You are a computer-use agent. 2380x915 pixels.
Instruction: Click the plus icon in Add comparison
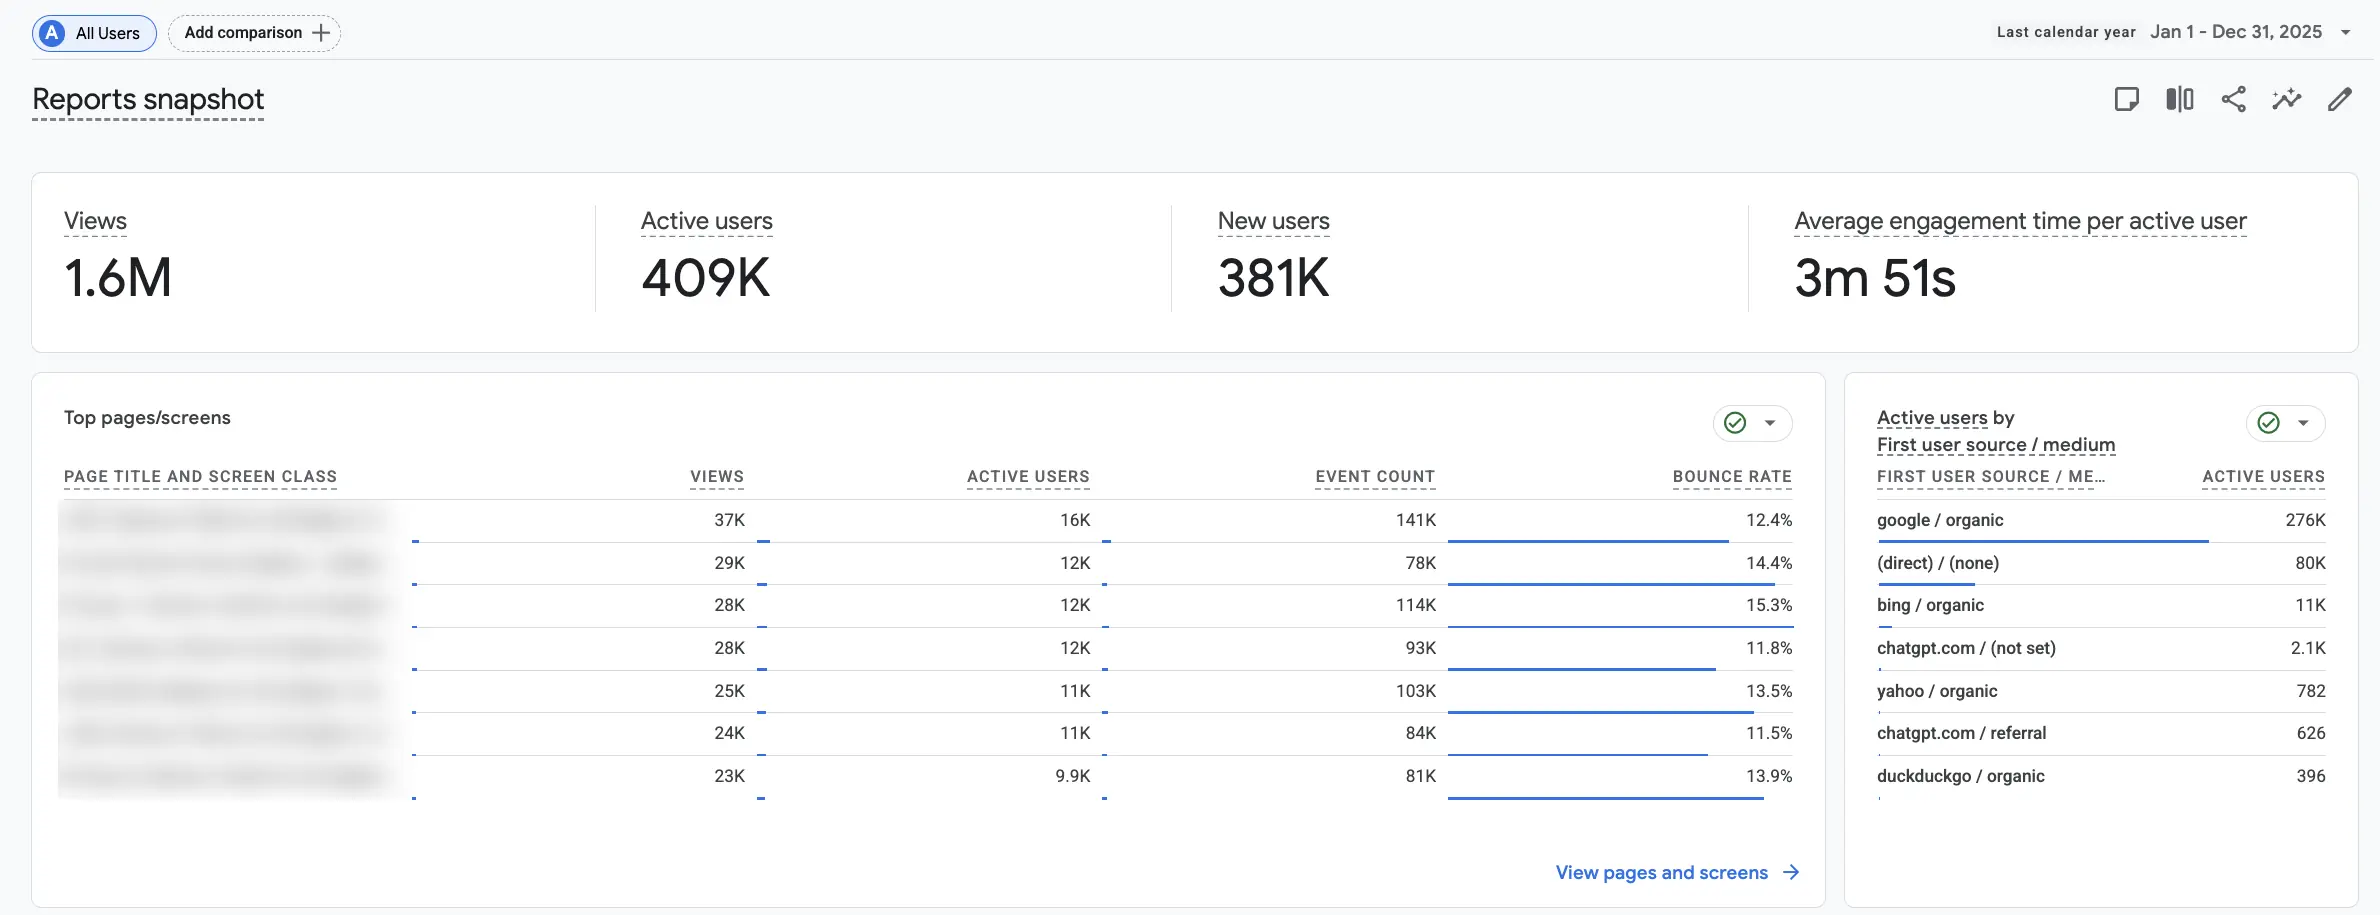point(321,33)
